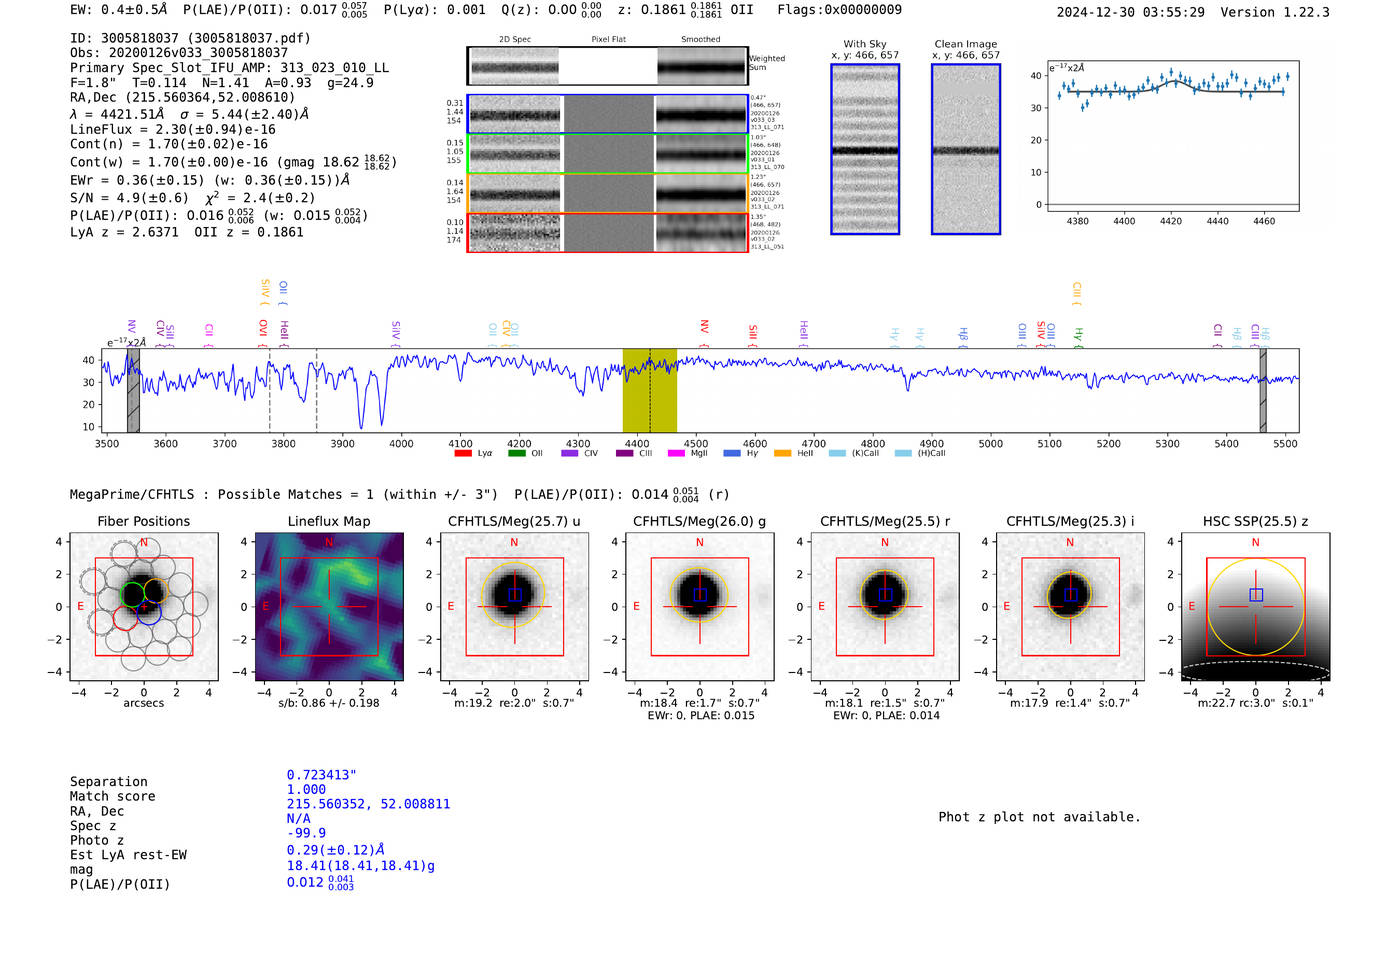
Task: Click the Weighted Sum 2D spectrum strip
Action: (x=608, y=66)
